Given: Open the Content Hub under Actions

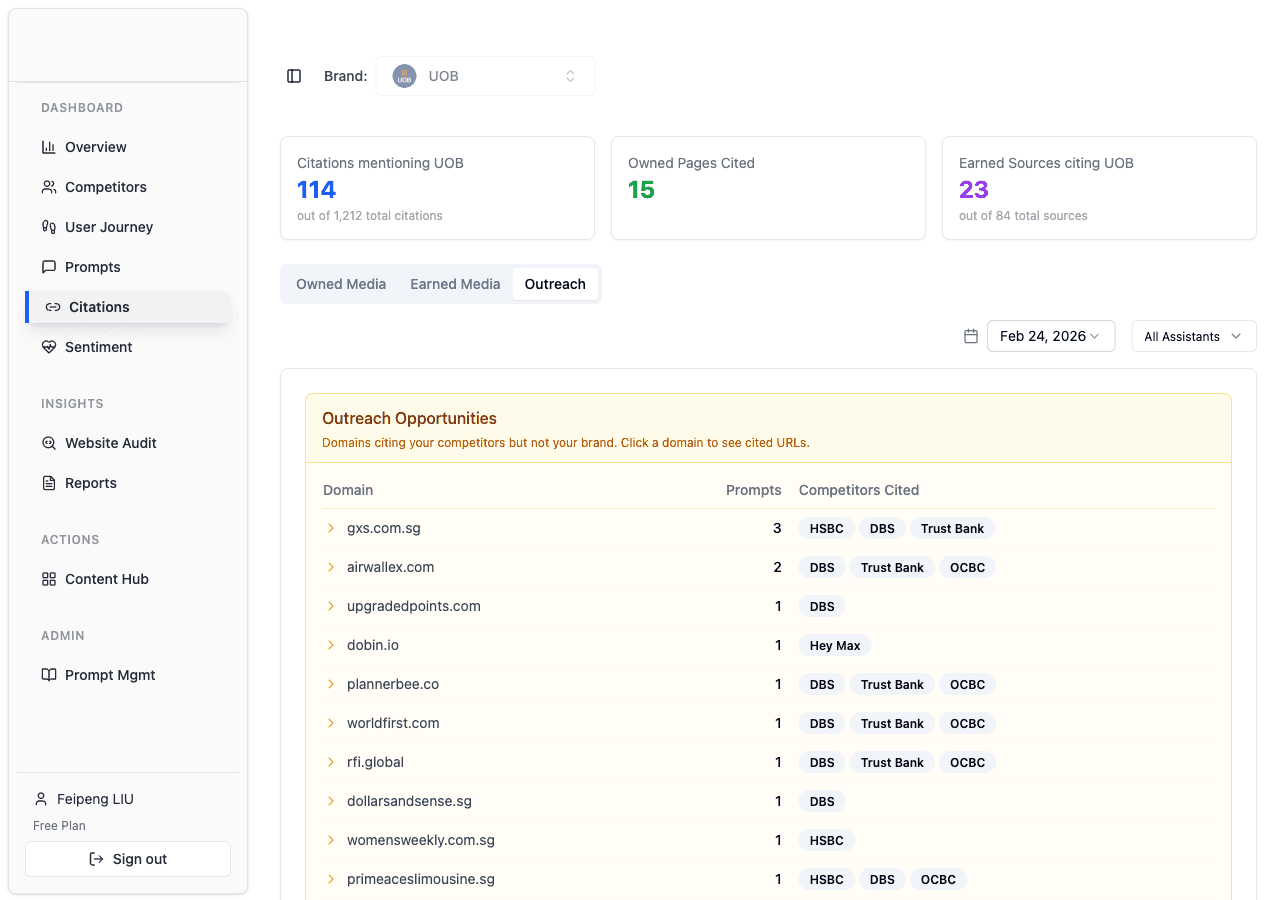Looking at the screenshot, I should tap(105, 579).
